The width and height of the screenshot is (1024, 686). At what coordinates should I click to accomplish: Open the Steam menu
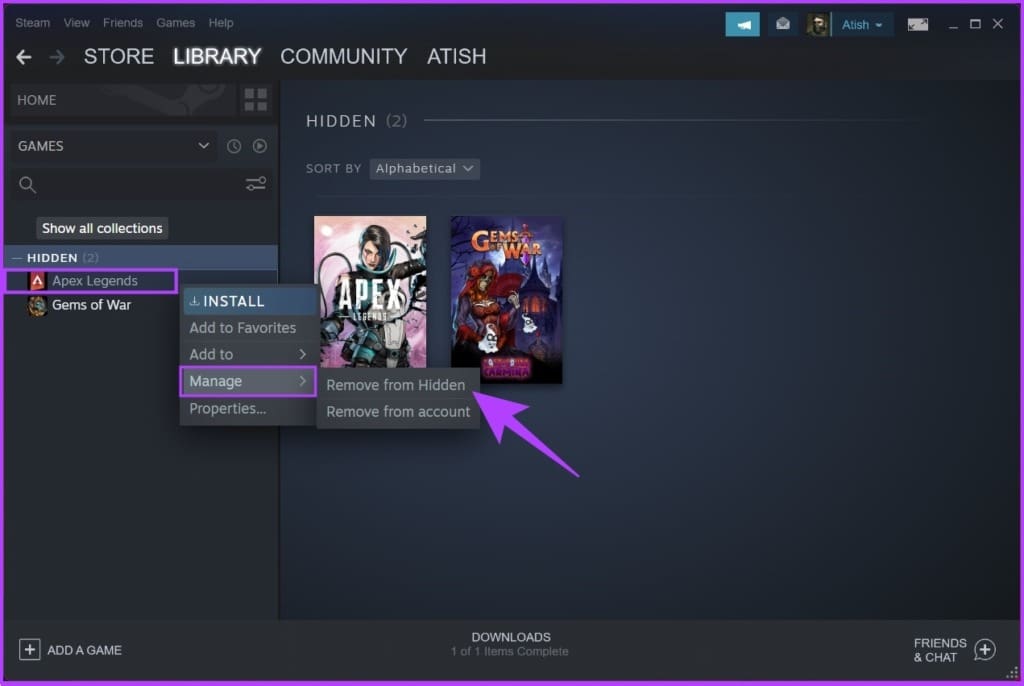pos(33,23)
